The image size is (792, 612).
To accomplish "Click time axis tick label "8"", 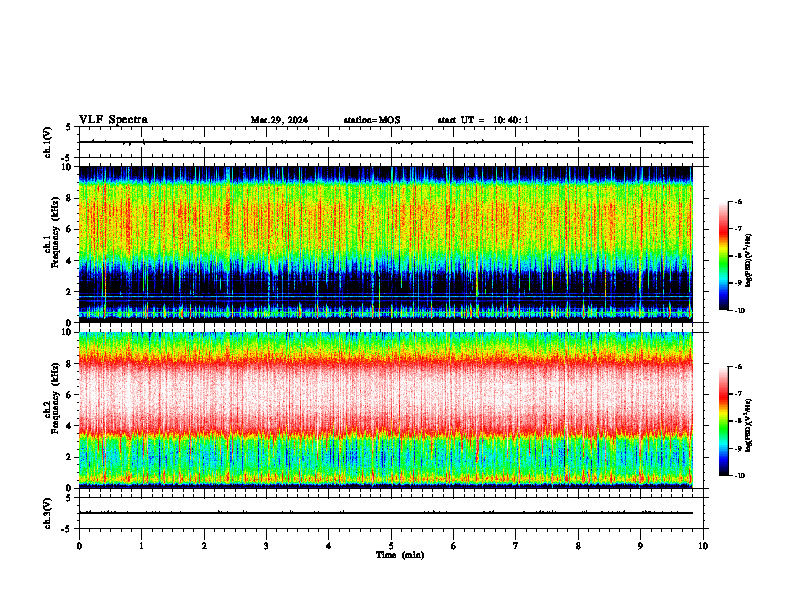I will click(578, 546).
